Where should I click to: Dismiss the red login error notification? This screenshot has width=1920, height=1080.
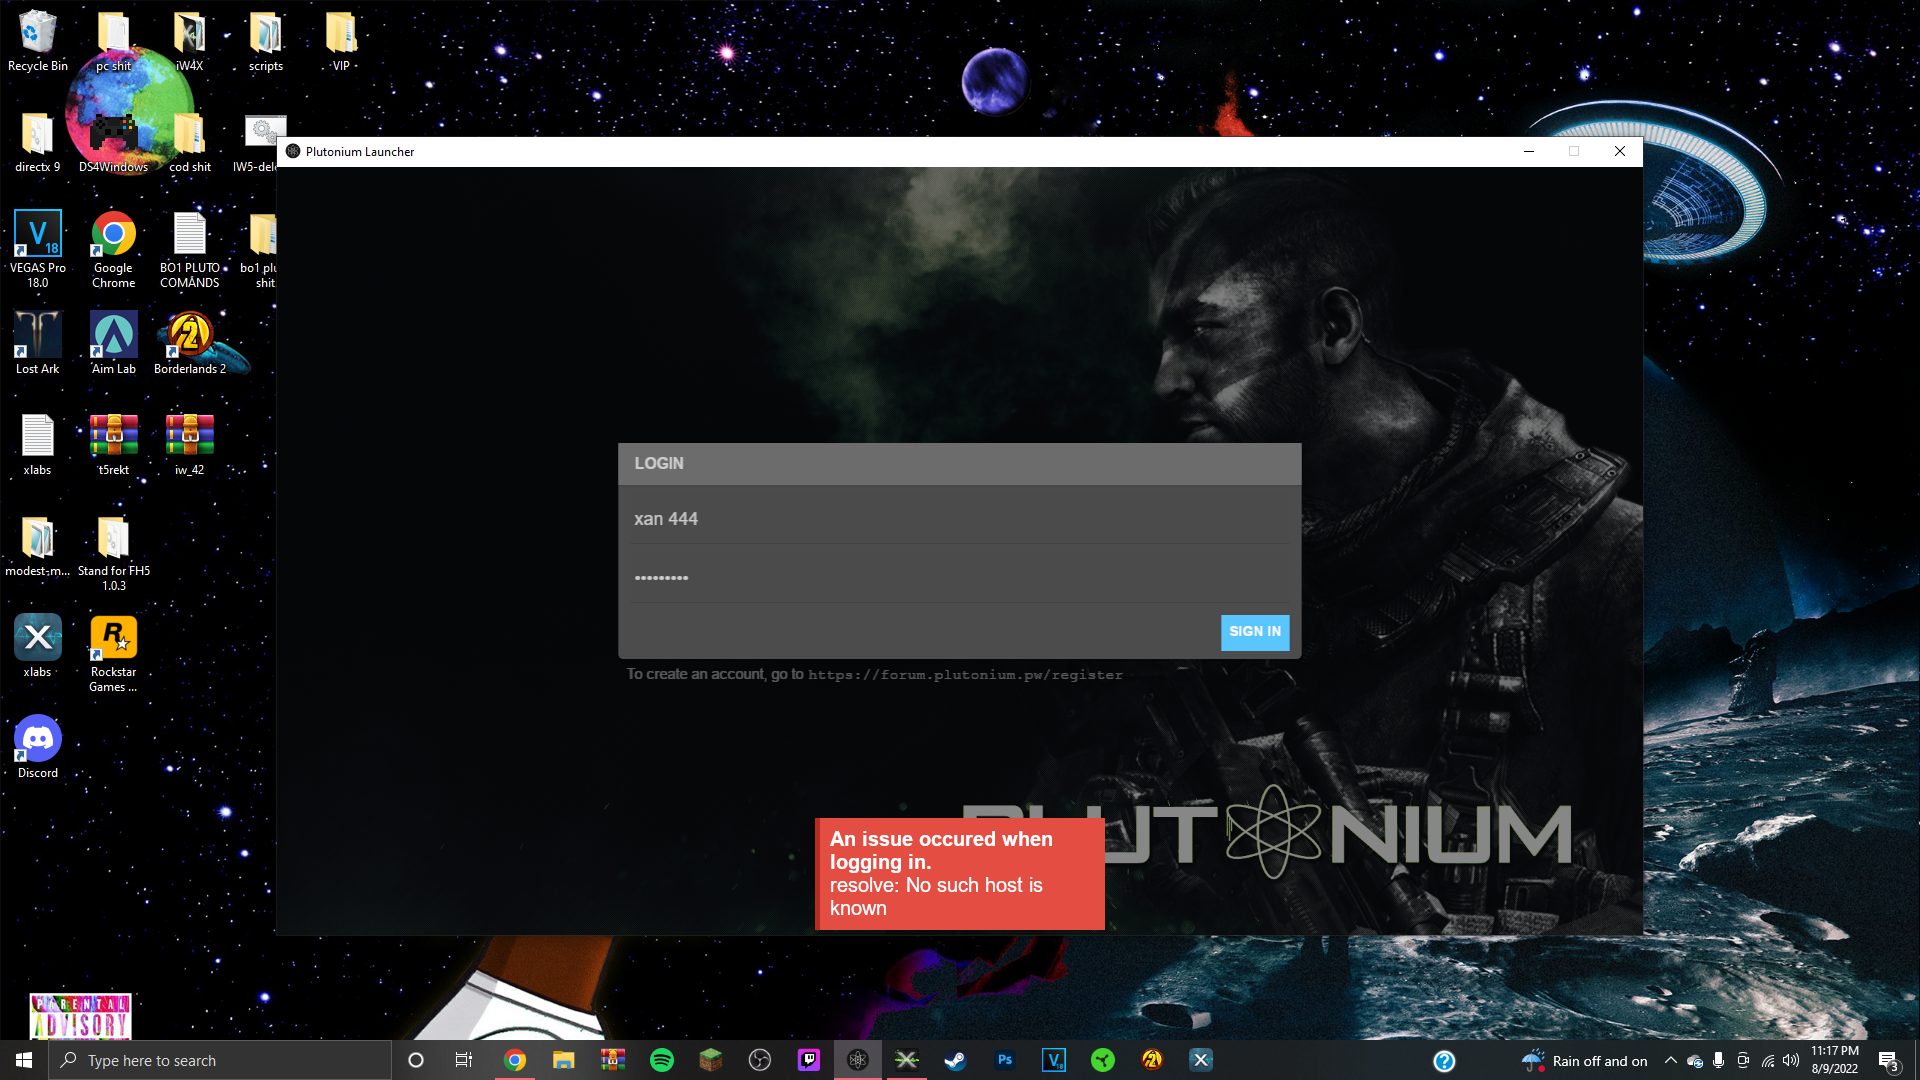tap(960, 874)
